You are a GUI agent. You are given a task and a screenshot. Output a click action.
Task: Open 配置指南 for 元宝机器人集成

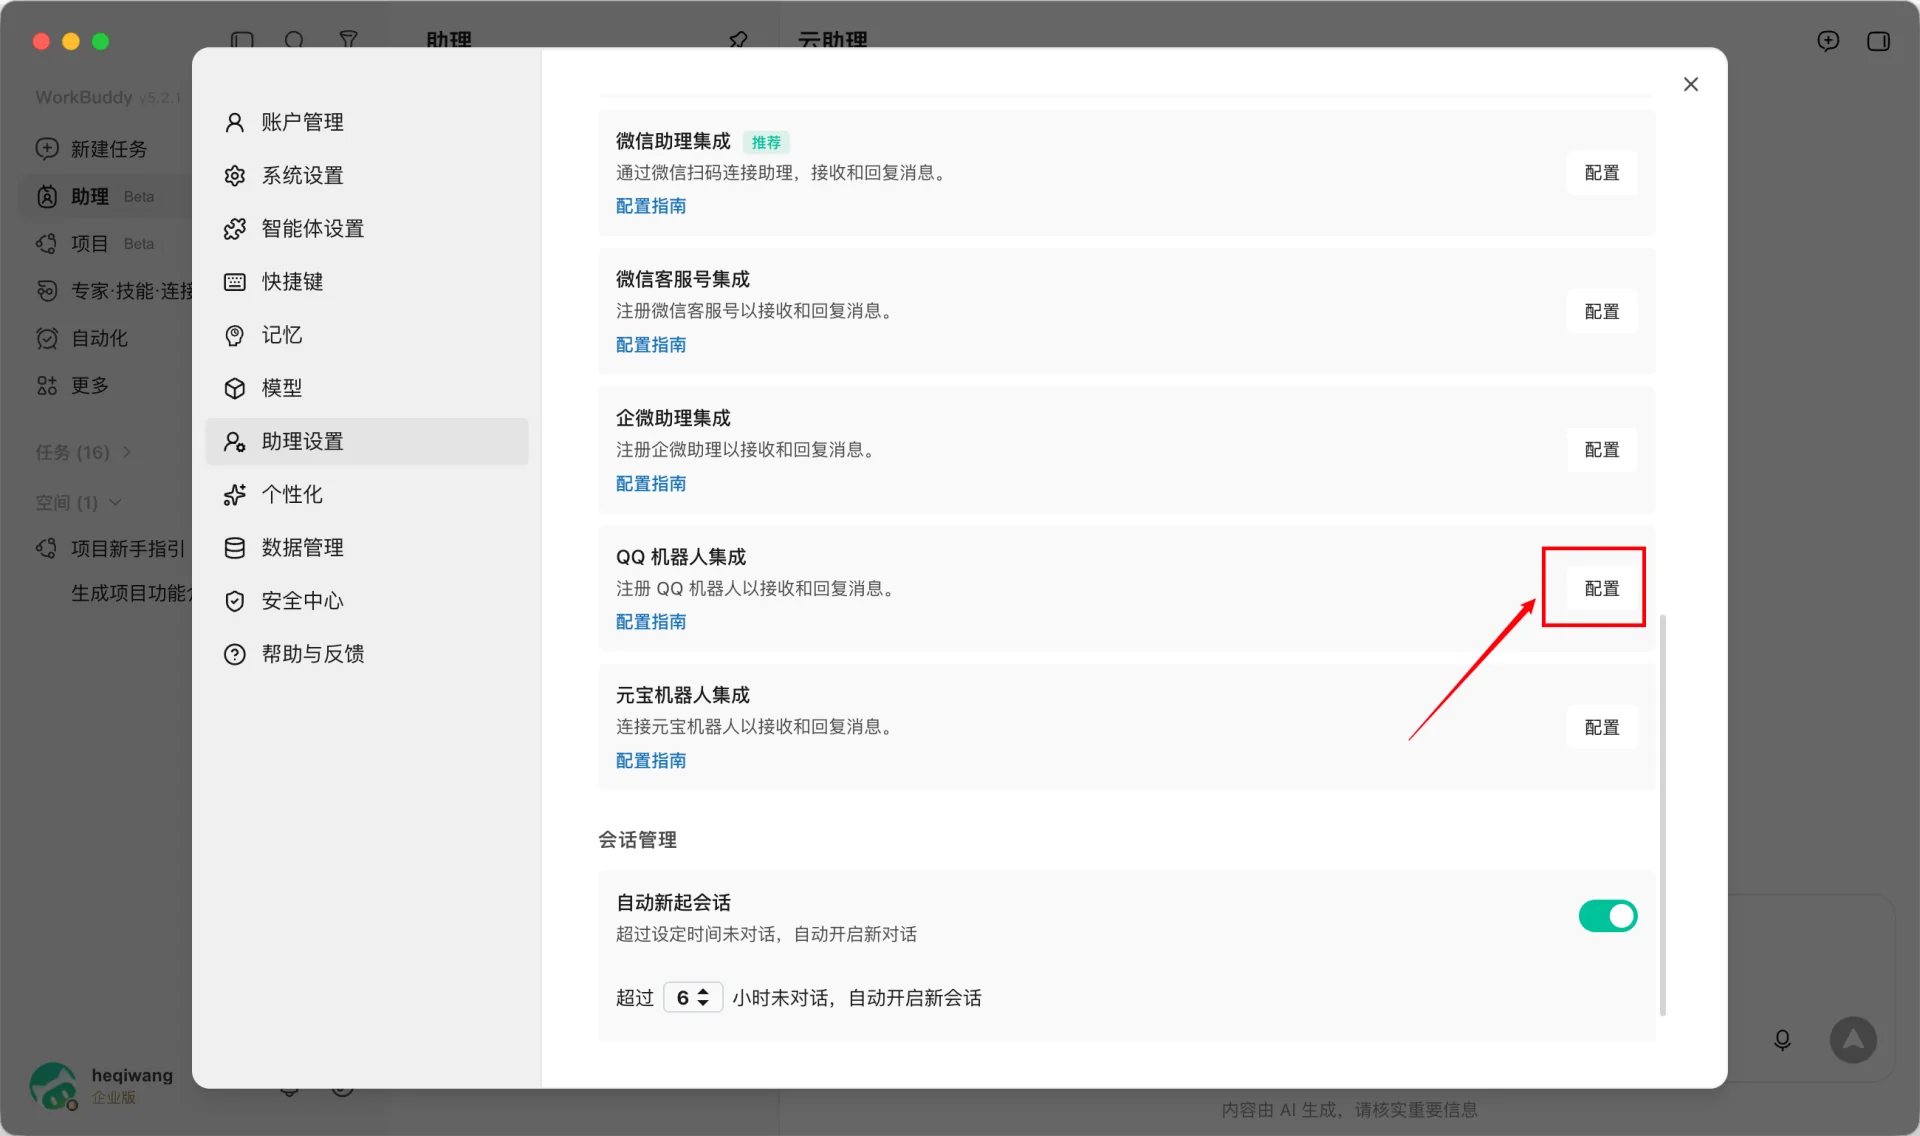point(651,760)
